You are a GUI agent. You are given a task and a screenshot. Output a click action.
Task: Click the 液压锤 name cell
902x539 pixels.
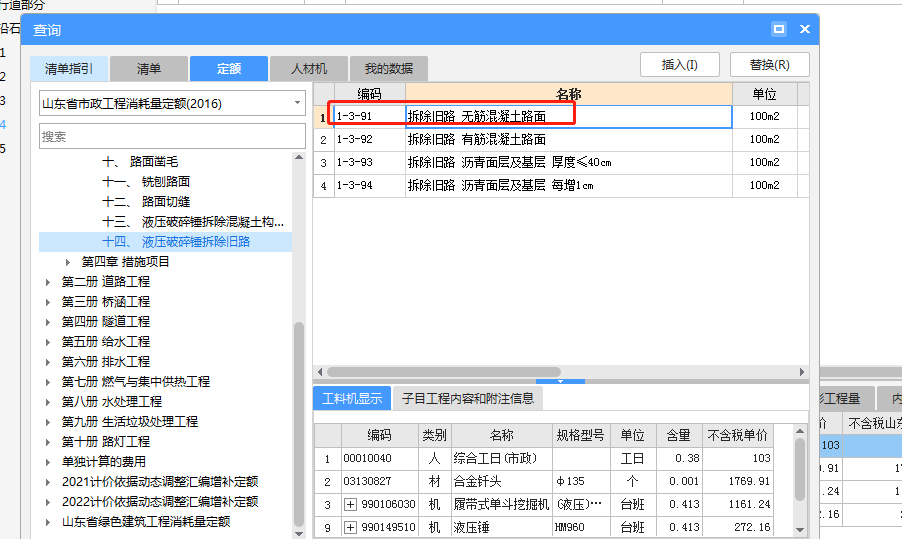click(502, 527)
